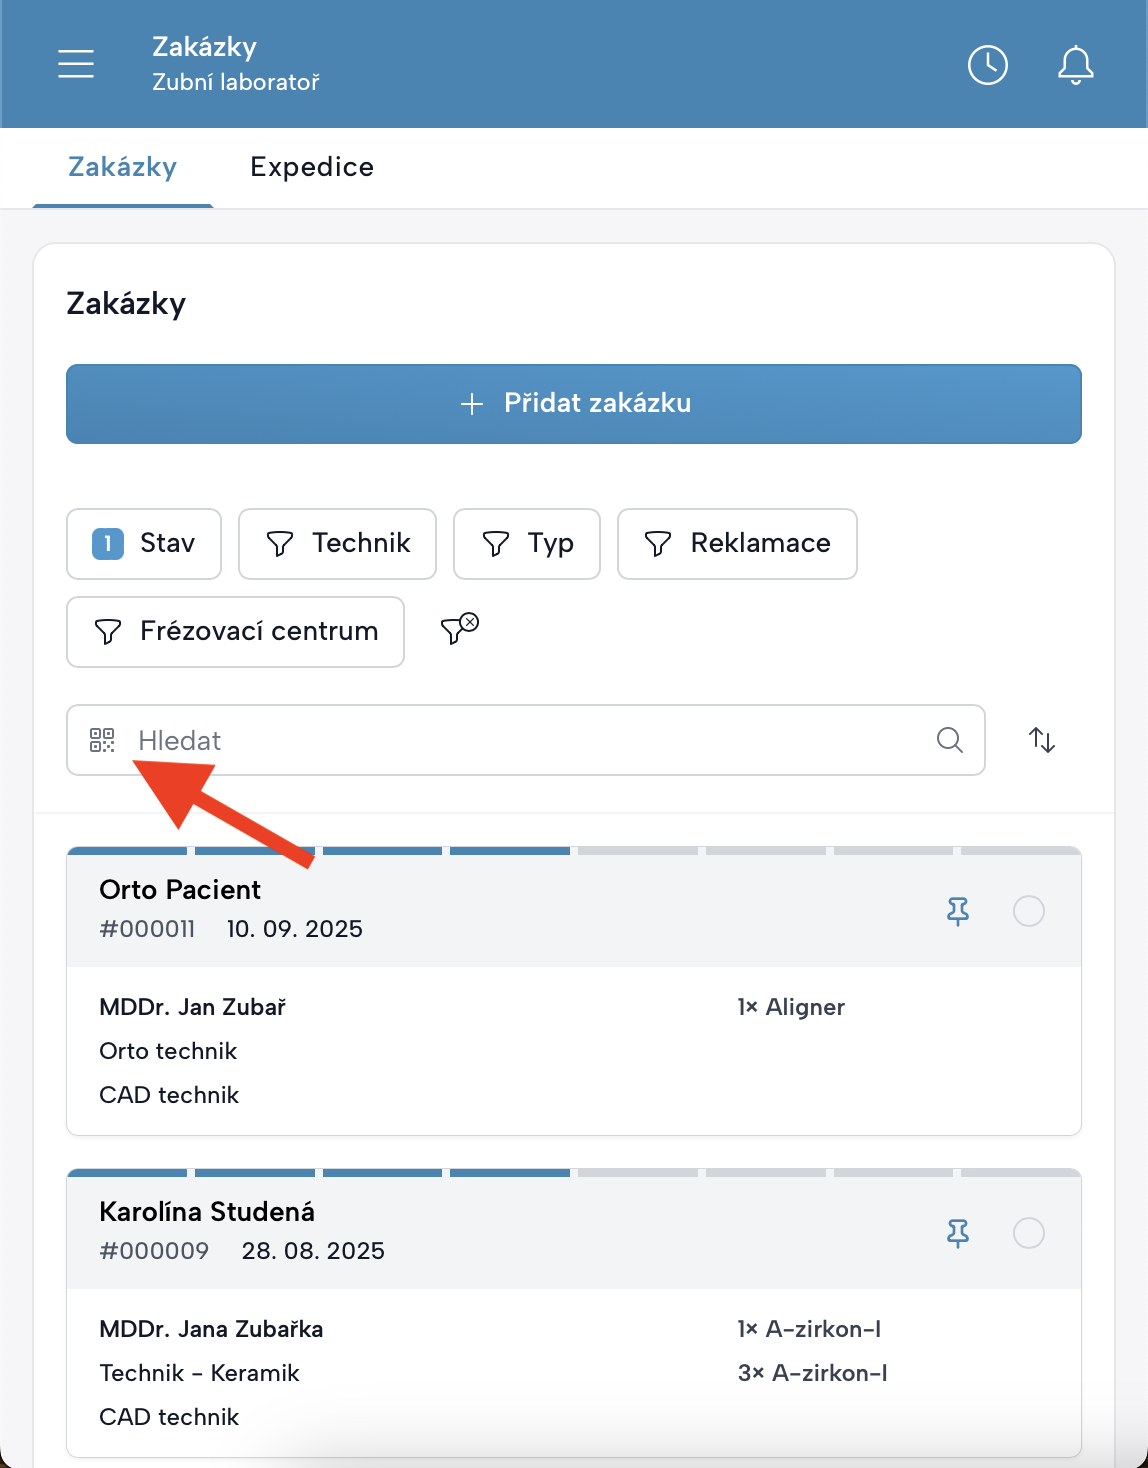The width and height of the screenshot is (1148, 1468).
Task: Switch to the Expedice tab
Action: pyautogui.click(x=312, y=167)
